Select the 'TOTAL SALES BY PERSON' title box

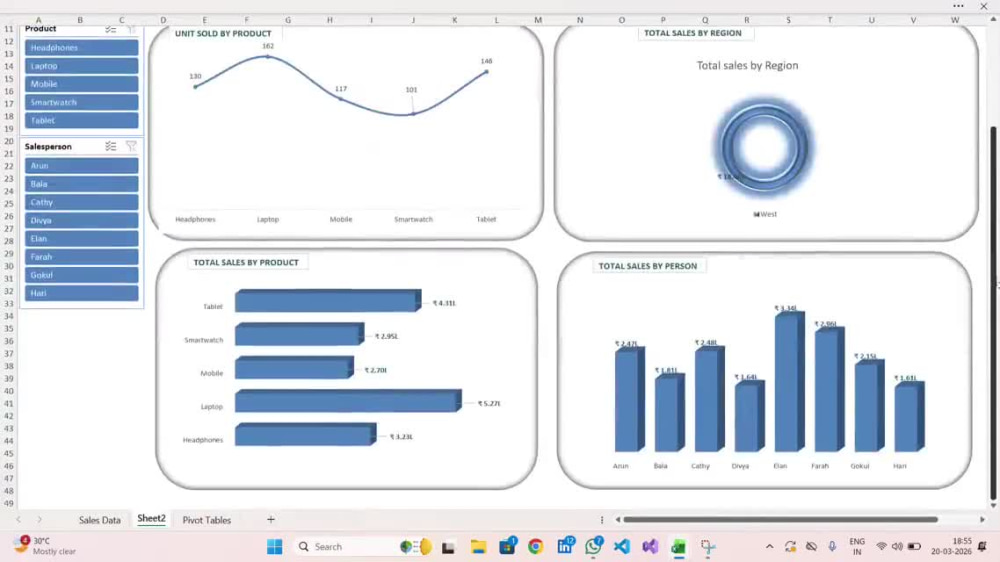tap(648, 266)
